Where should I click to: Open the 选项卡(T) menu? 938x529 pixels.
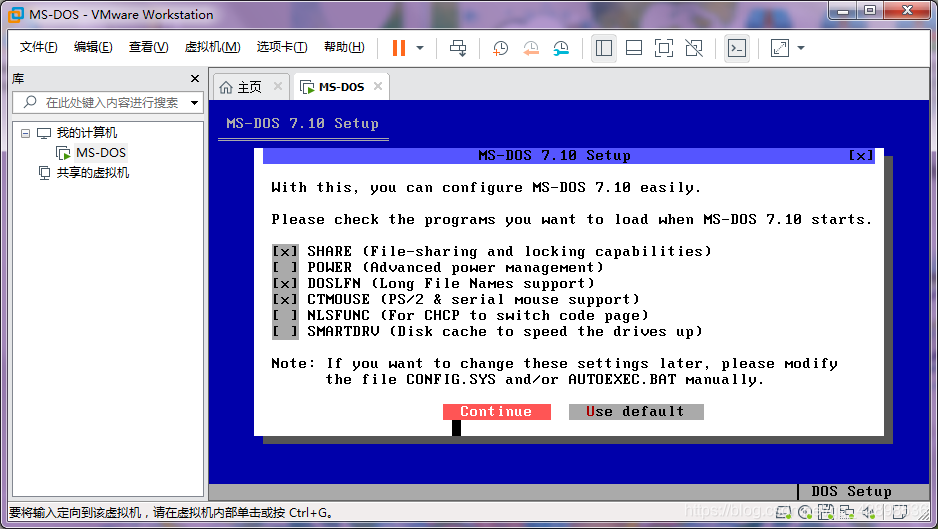click(x=282, y=47)
